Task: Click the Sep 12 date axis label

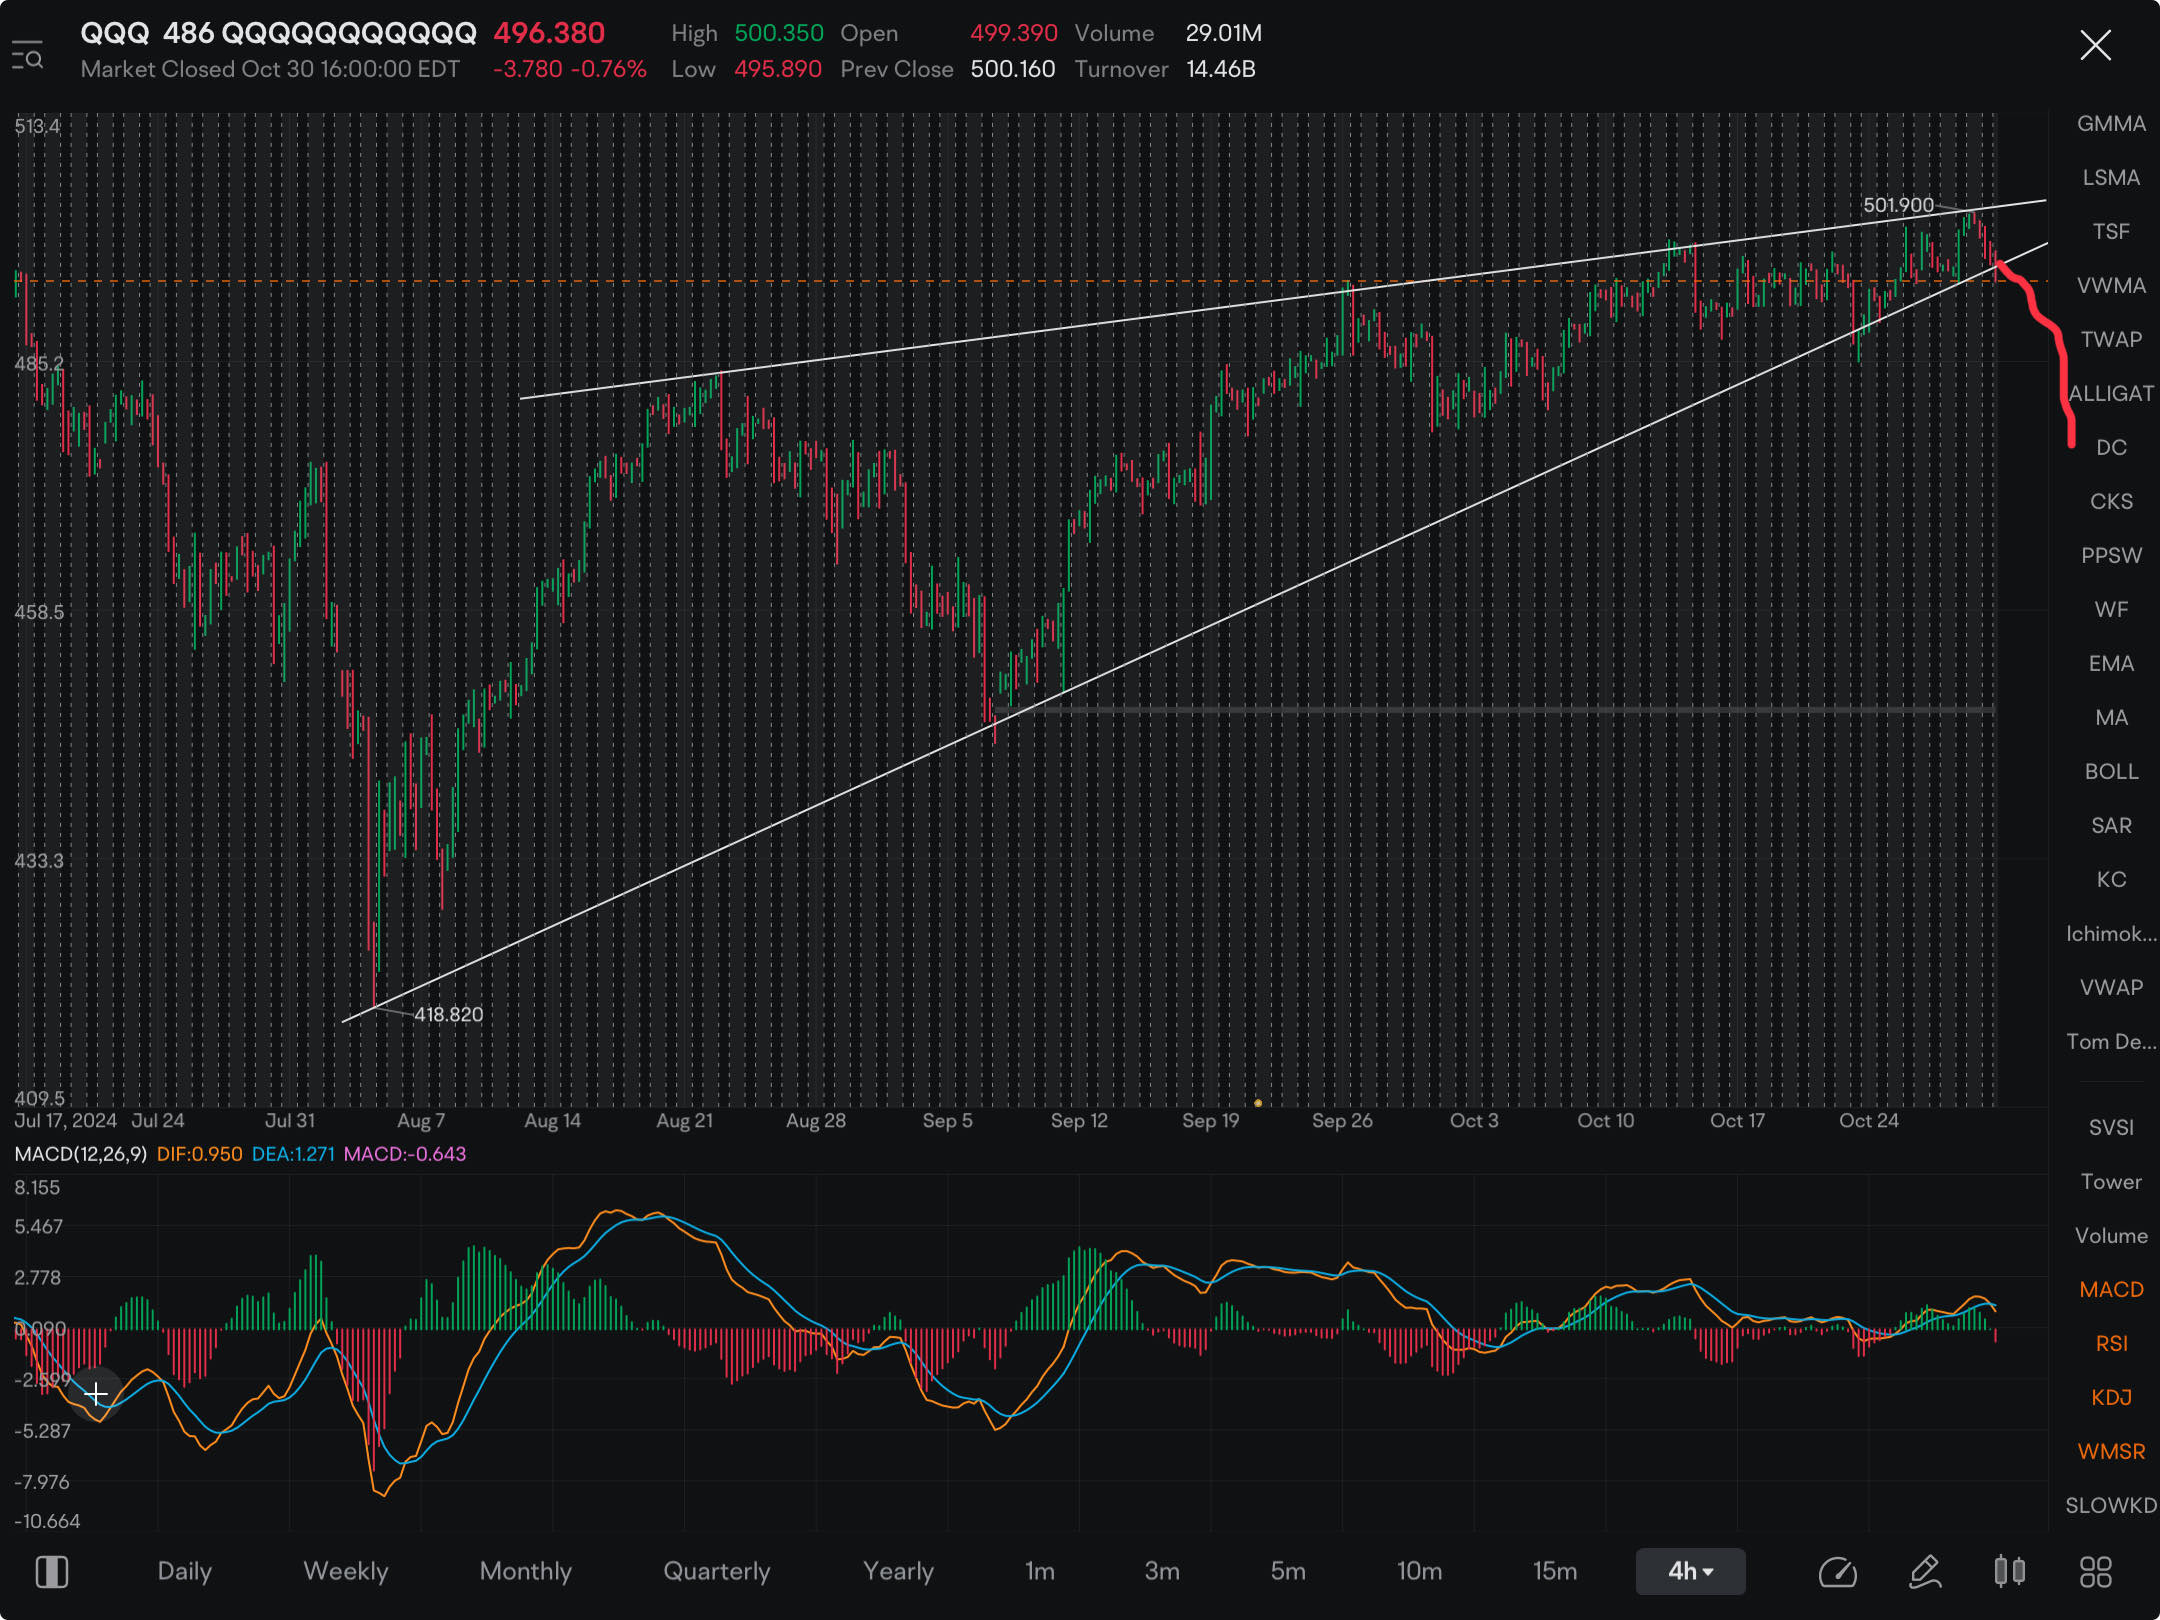Action: point(1079,1120)
